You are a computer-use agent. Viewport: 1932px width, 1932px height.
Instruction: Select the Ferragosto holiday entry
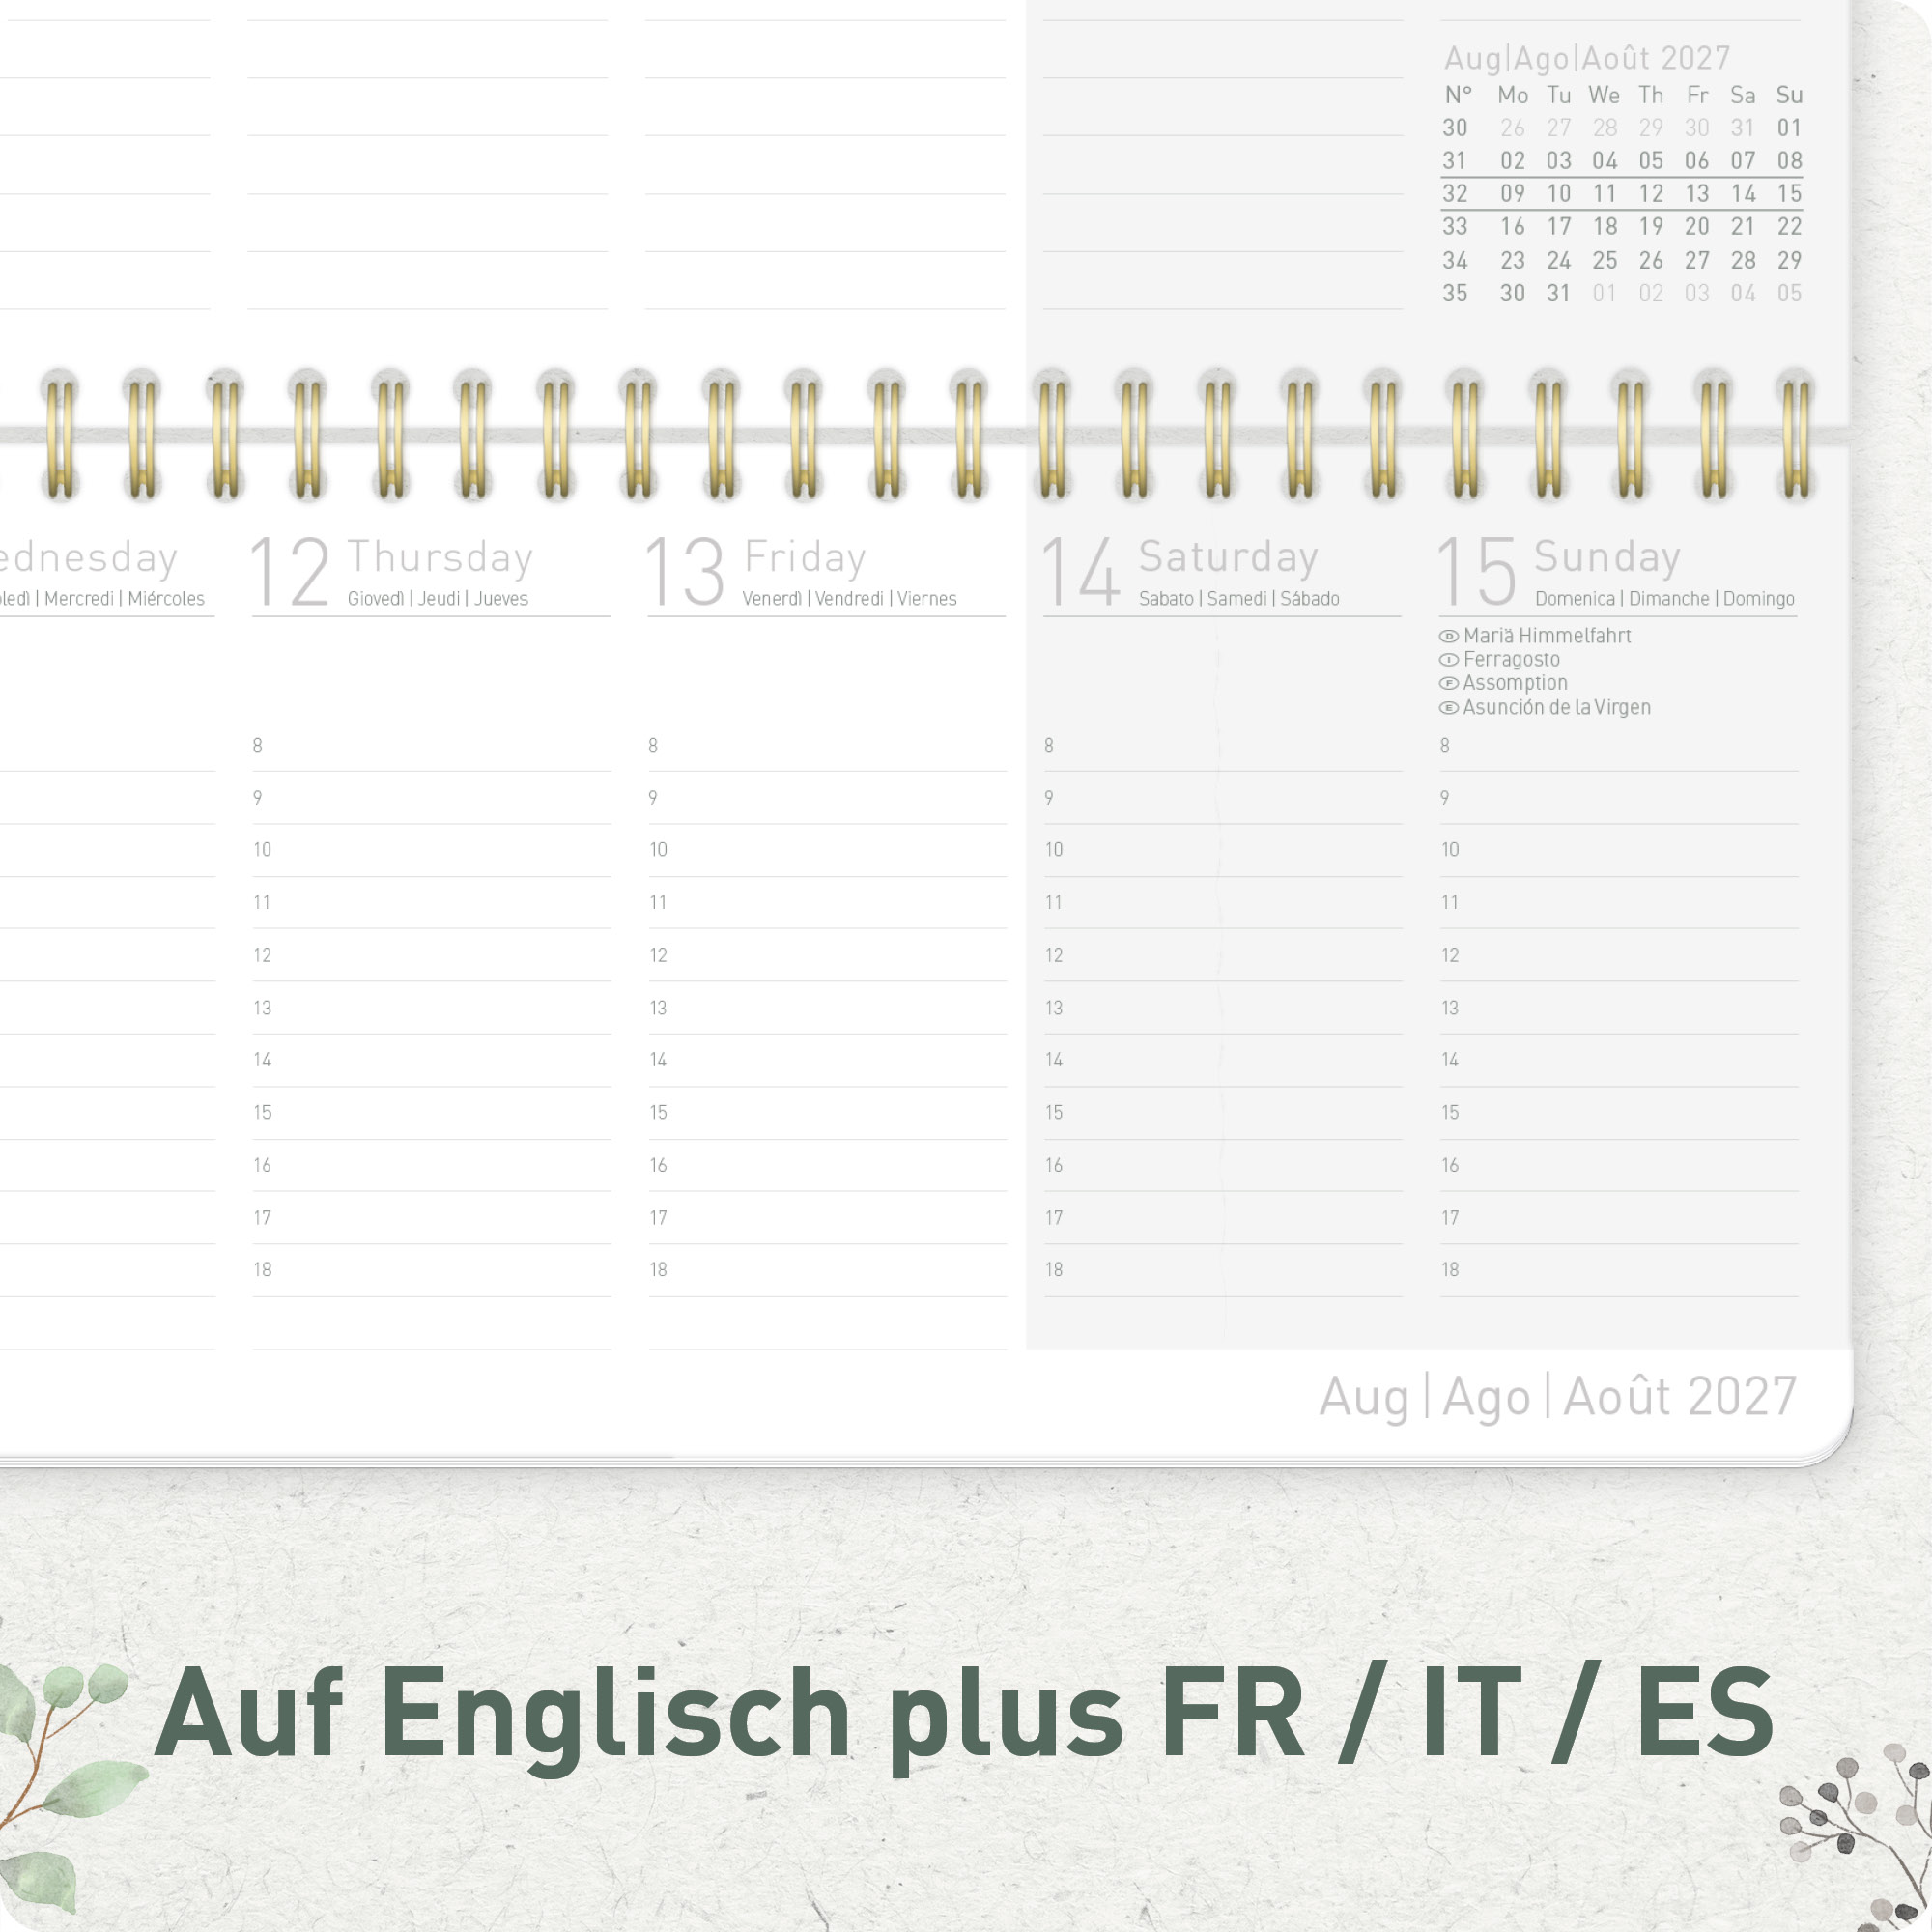coord(1511,660)
